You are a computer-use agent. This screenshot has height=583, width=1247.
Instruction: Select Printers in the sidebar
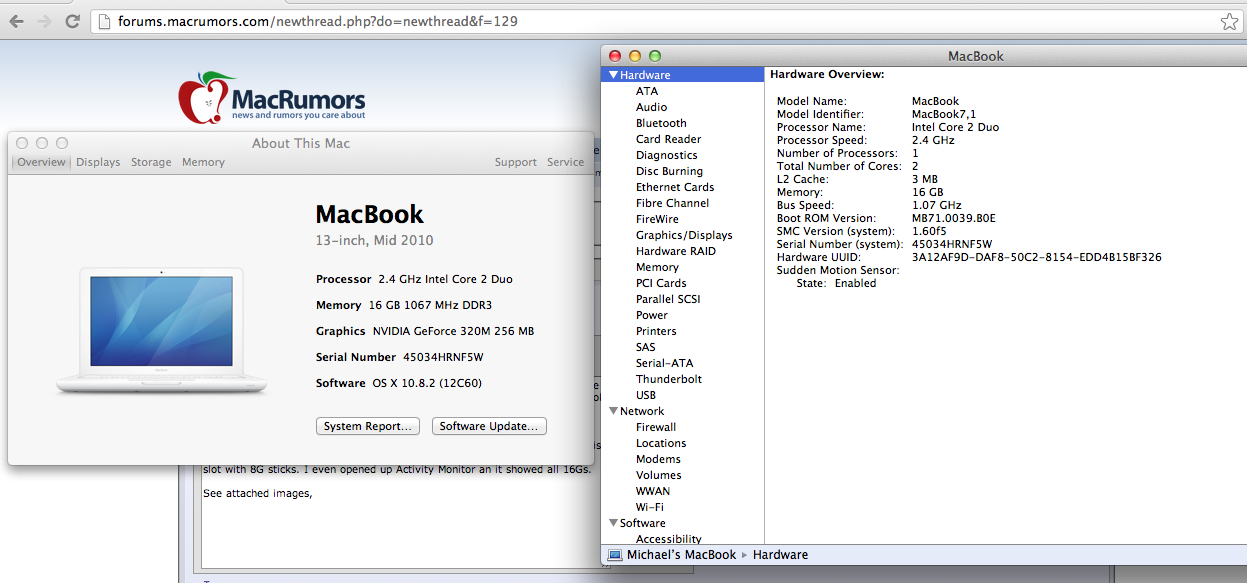(x=656, y=331)
